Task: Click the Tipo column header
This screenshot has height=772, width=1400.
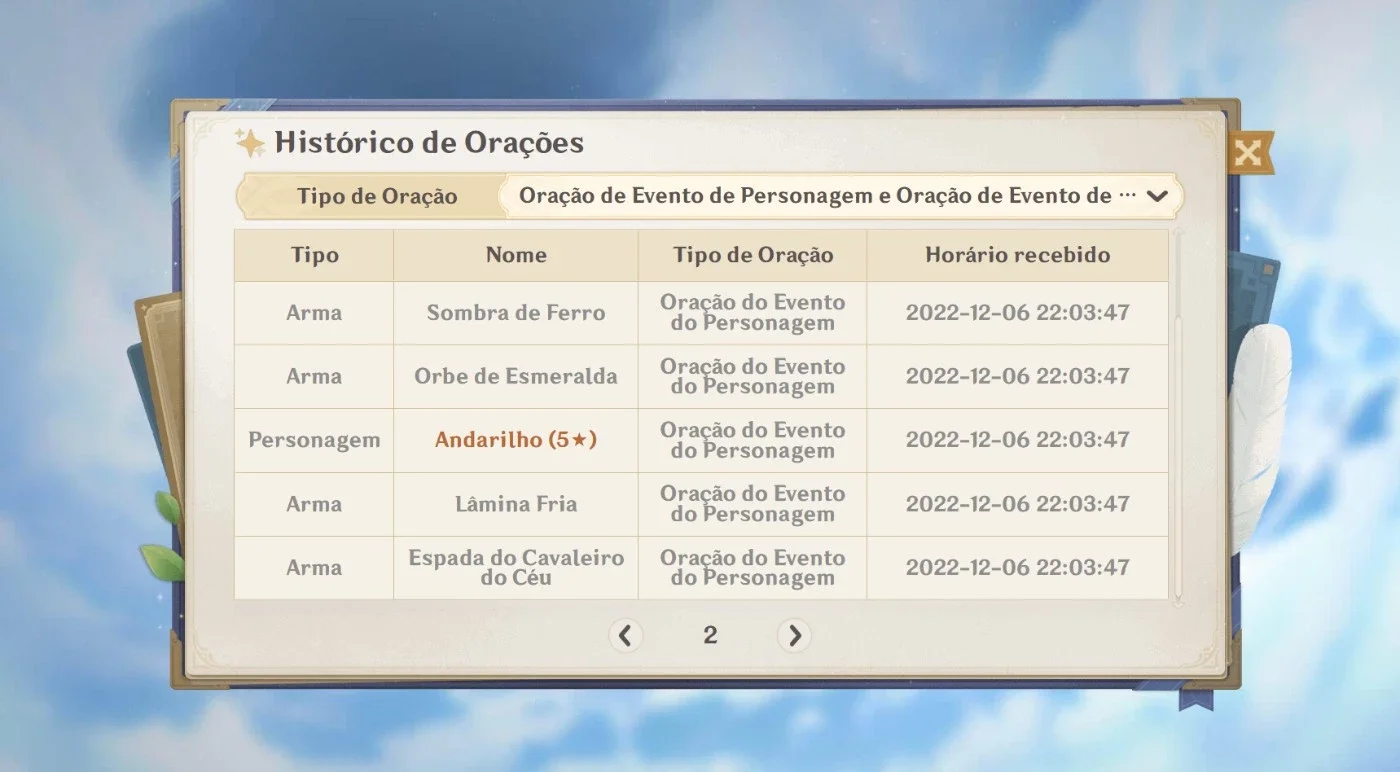Action: pyautogui.click(x=314, y=255)
